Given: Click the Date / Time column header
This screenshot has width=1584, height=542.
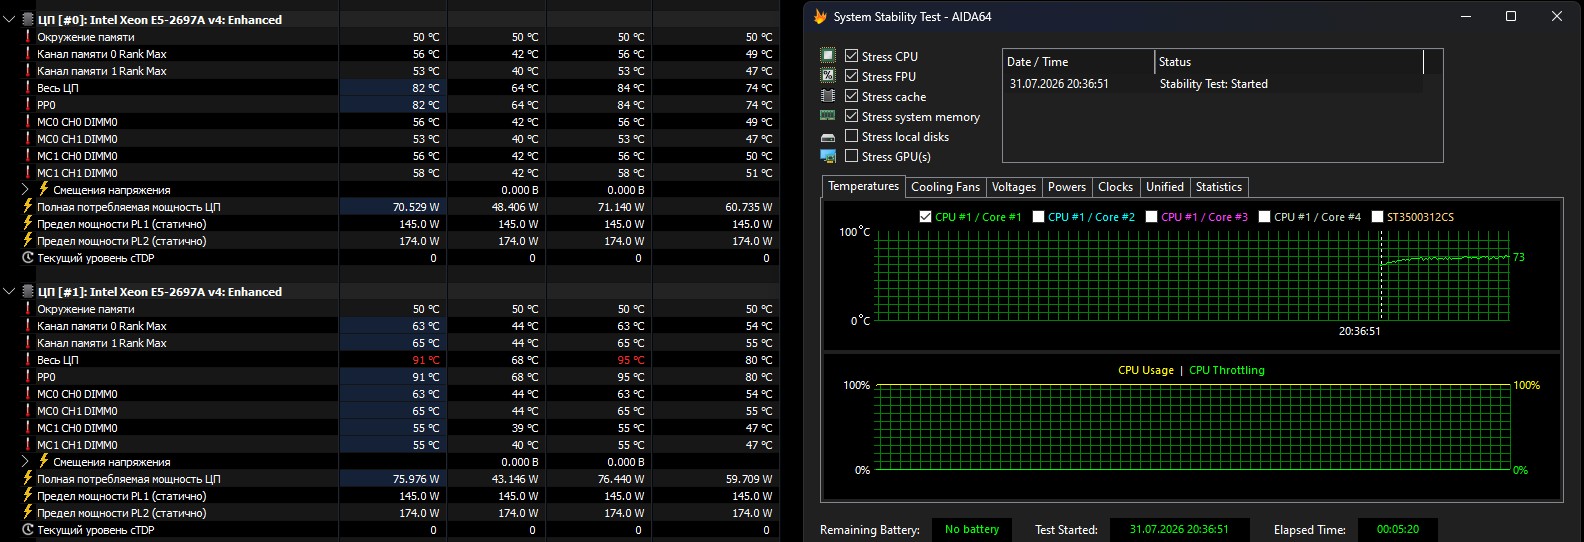Looking at the screenshot, I should 1079,62.
